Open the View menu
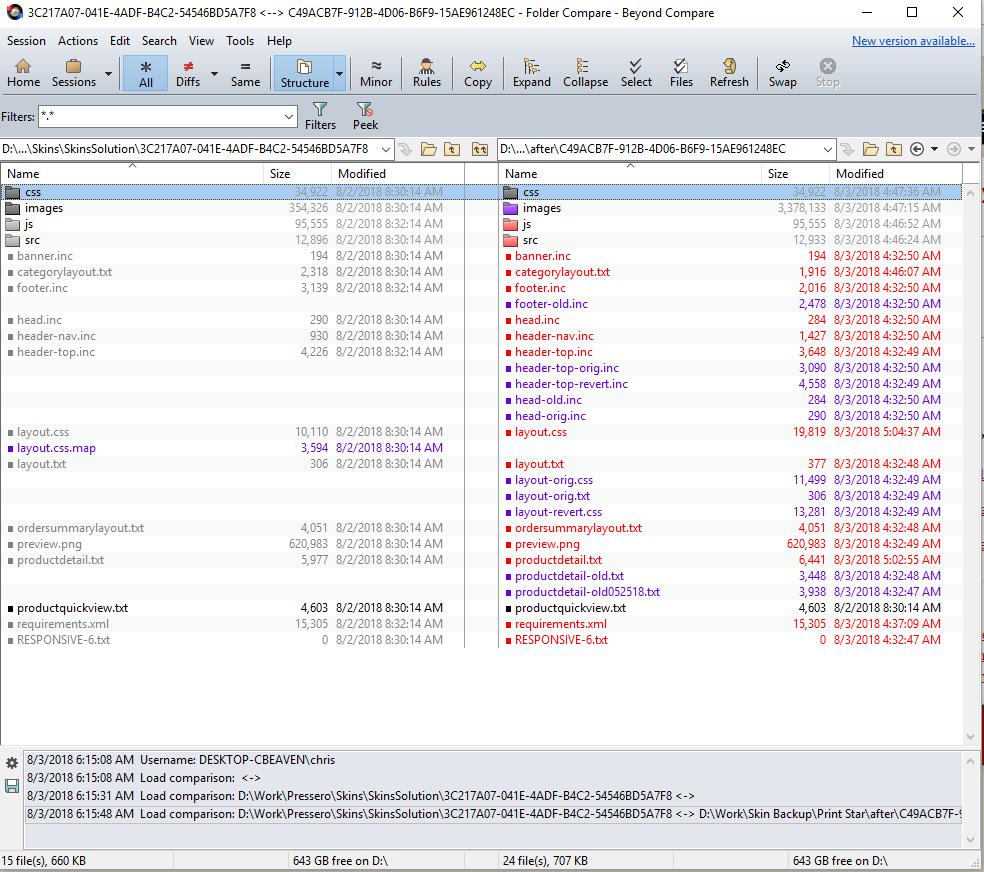 201,41
